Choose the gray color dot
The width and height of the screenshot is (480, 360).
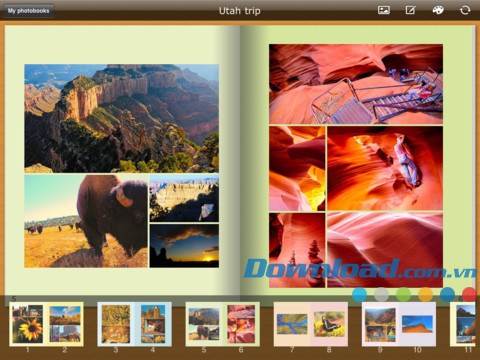(x=381, y=294)
